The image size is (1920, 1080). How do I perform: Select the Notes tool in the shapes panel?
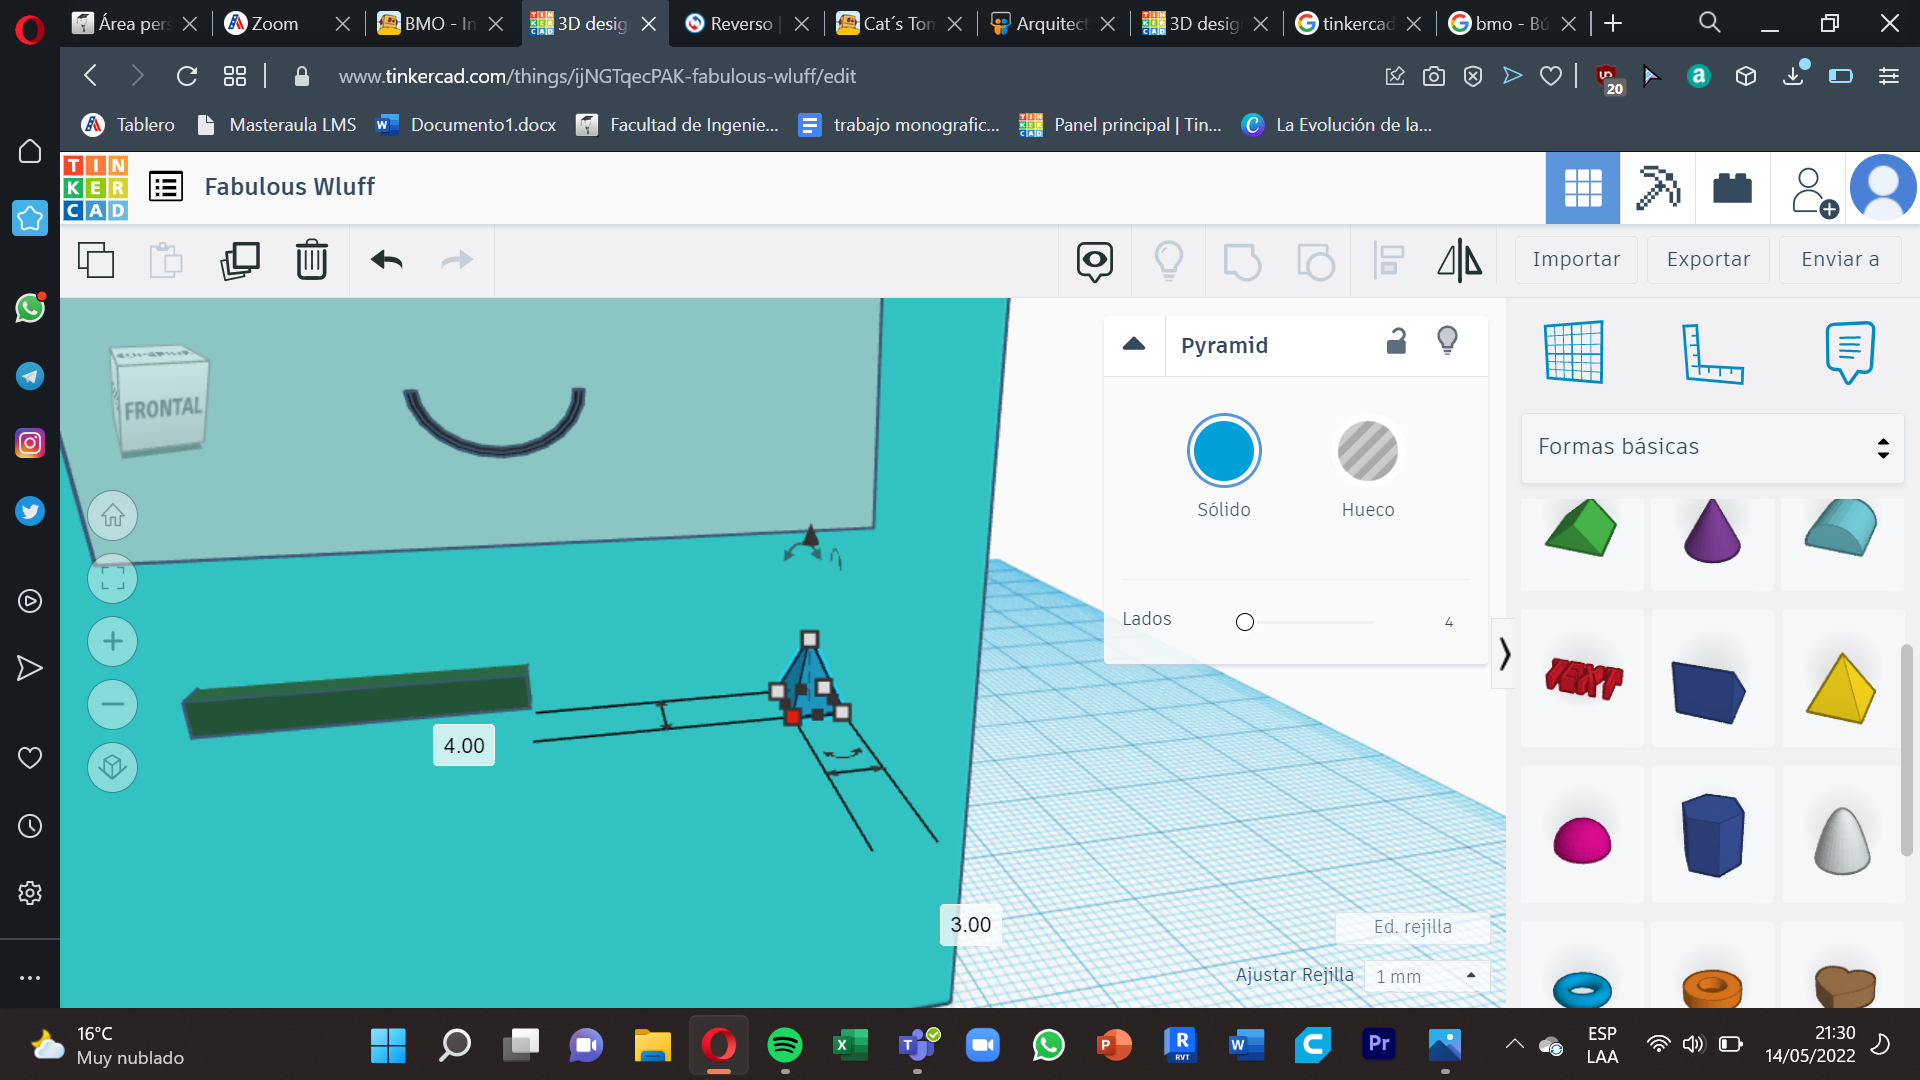(x=1850, y=352)
